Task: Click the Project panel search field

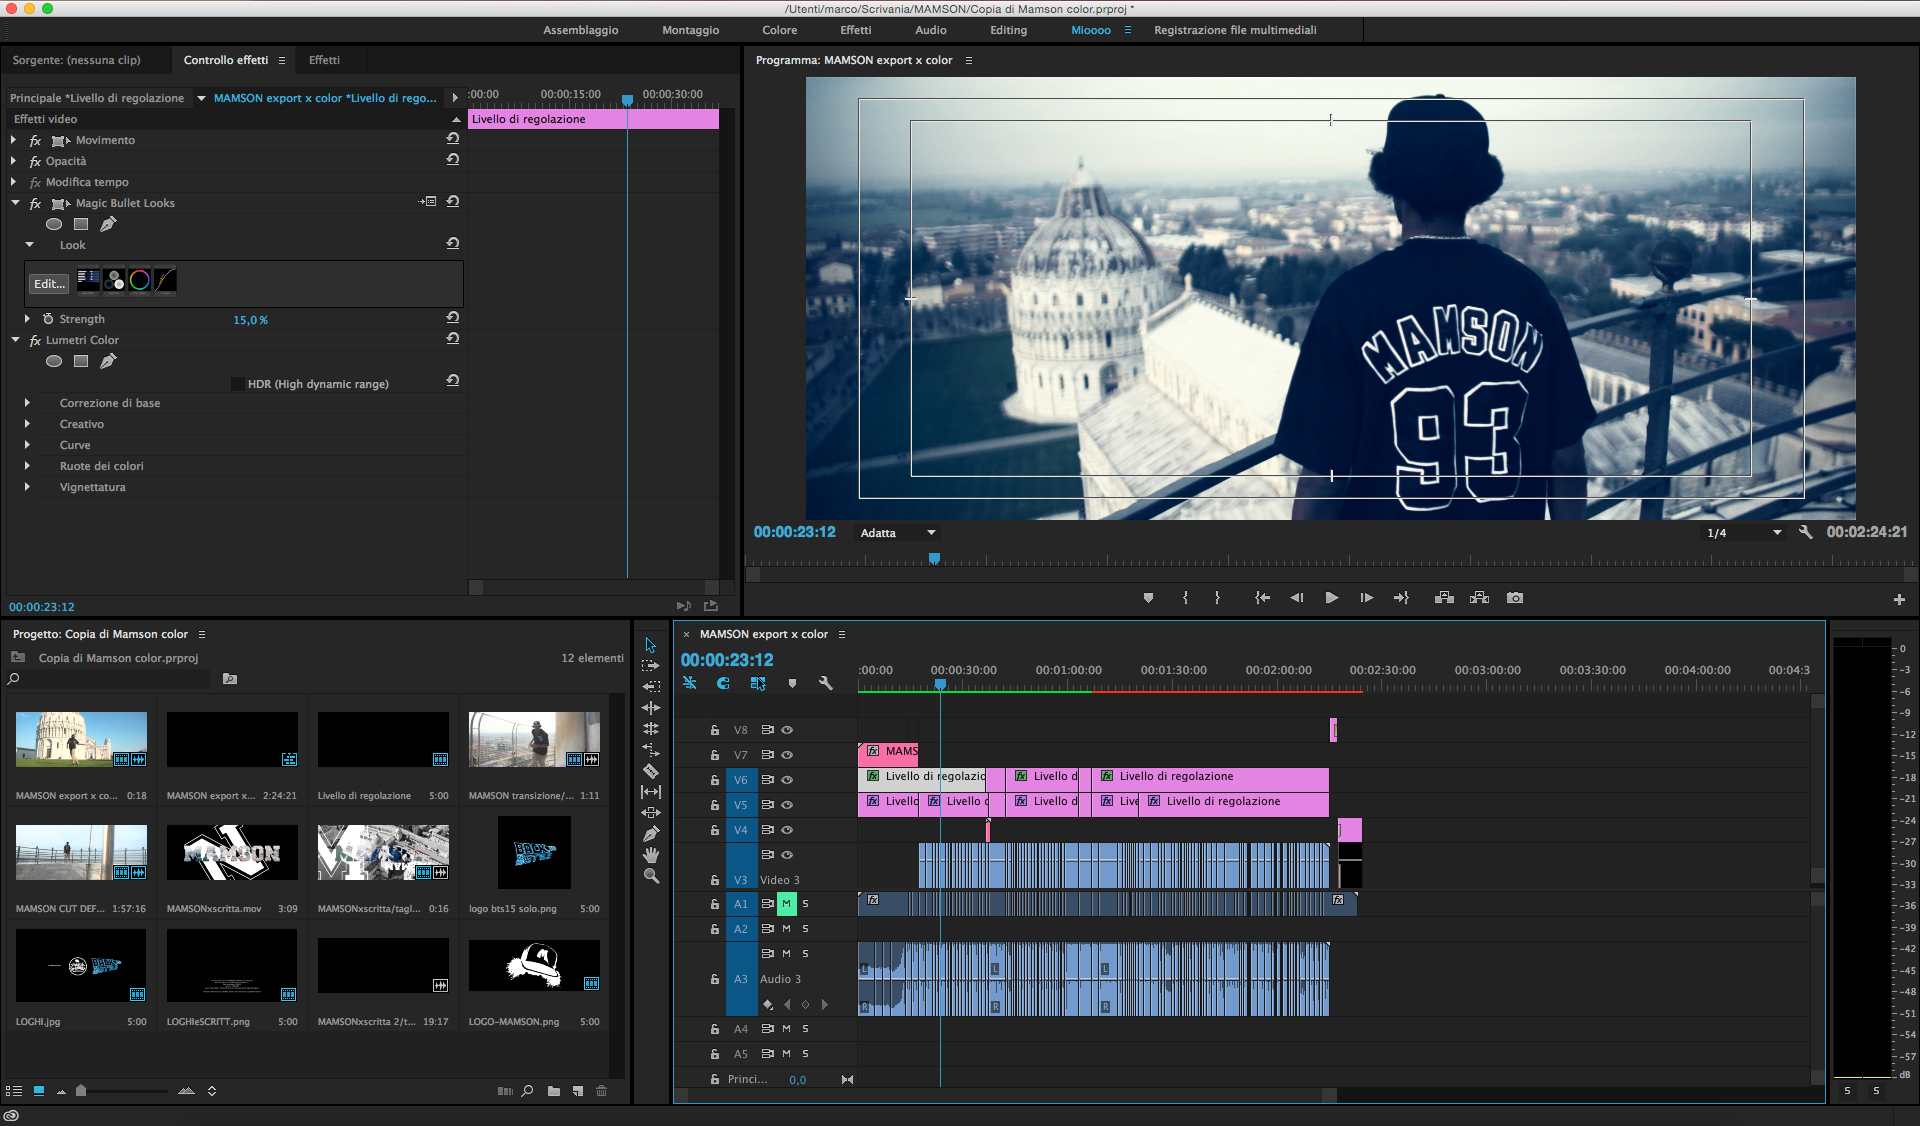Action: [115, 679]
